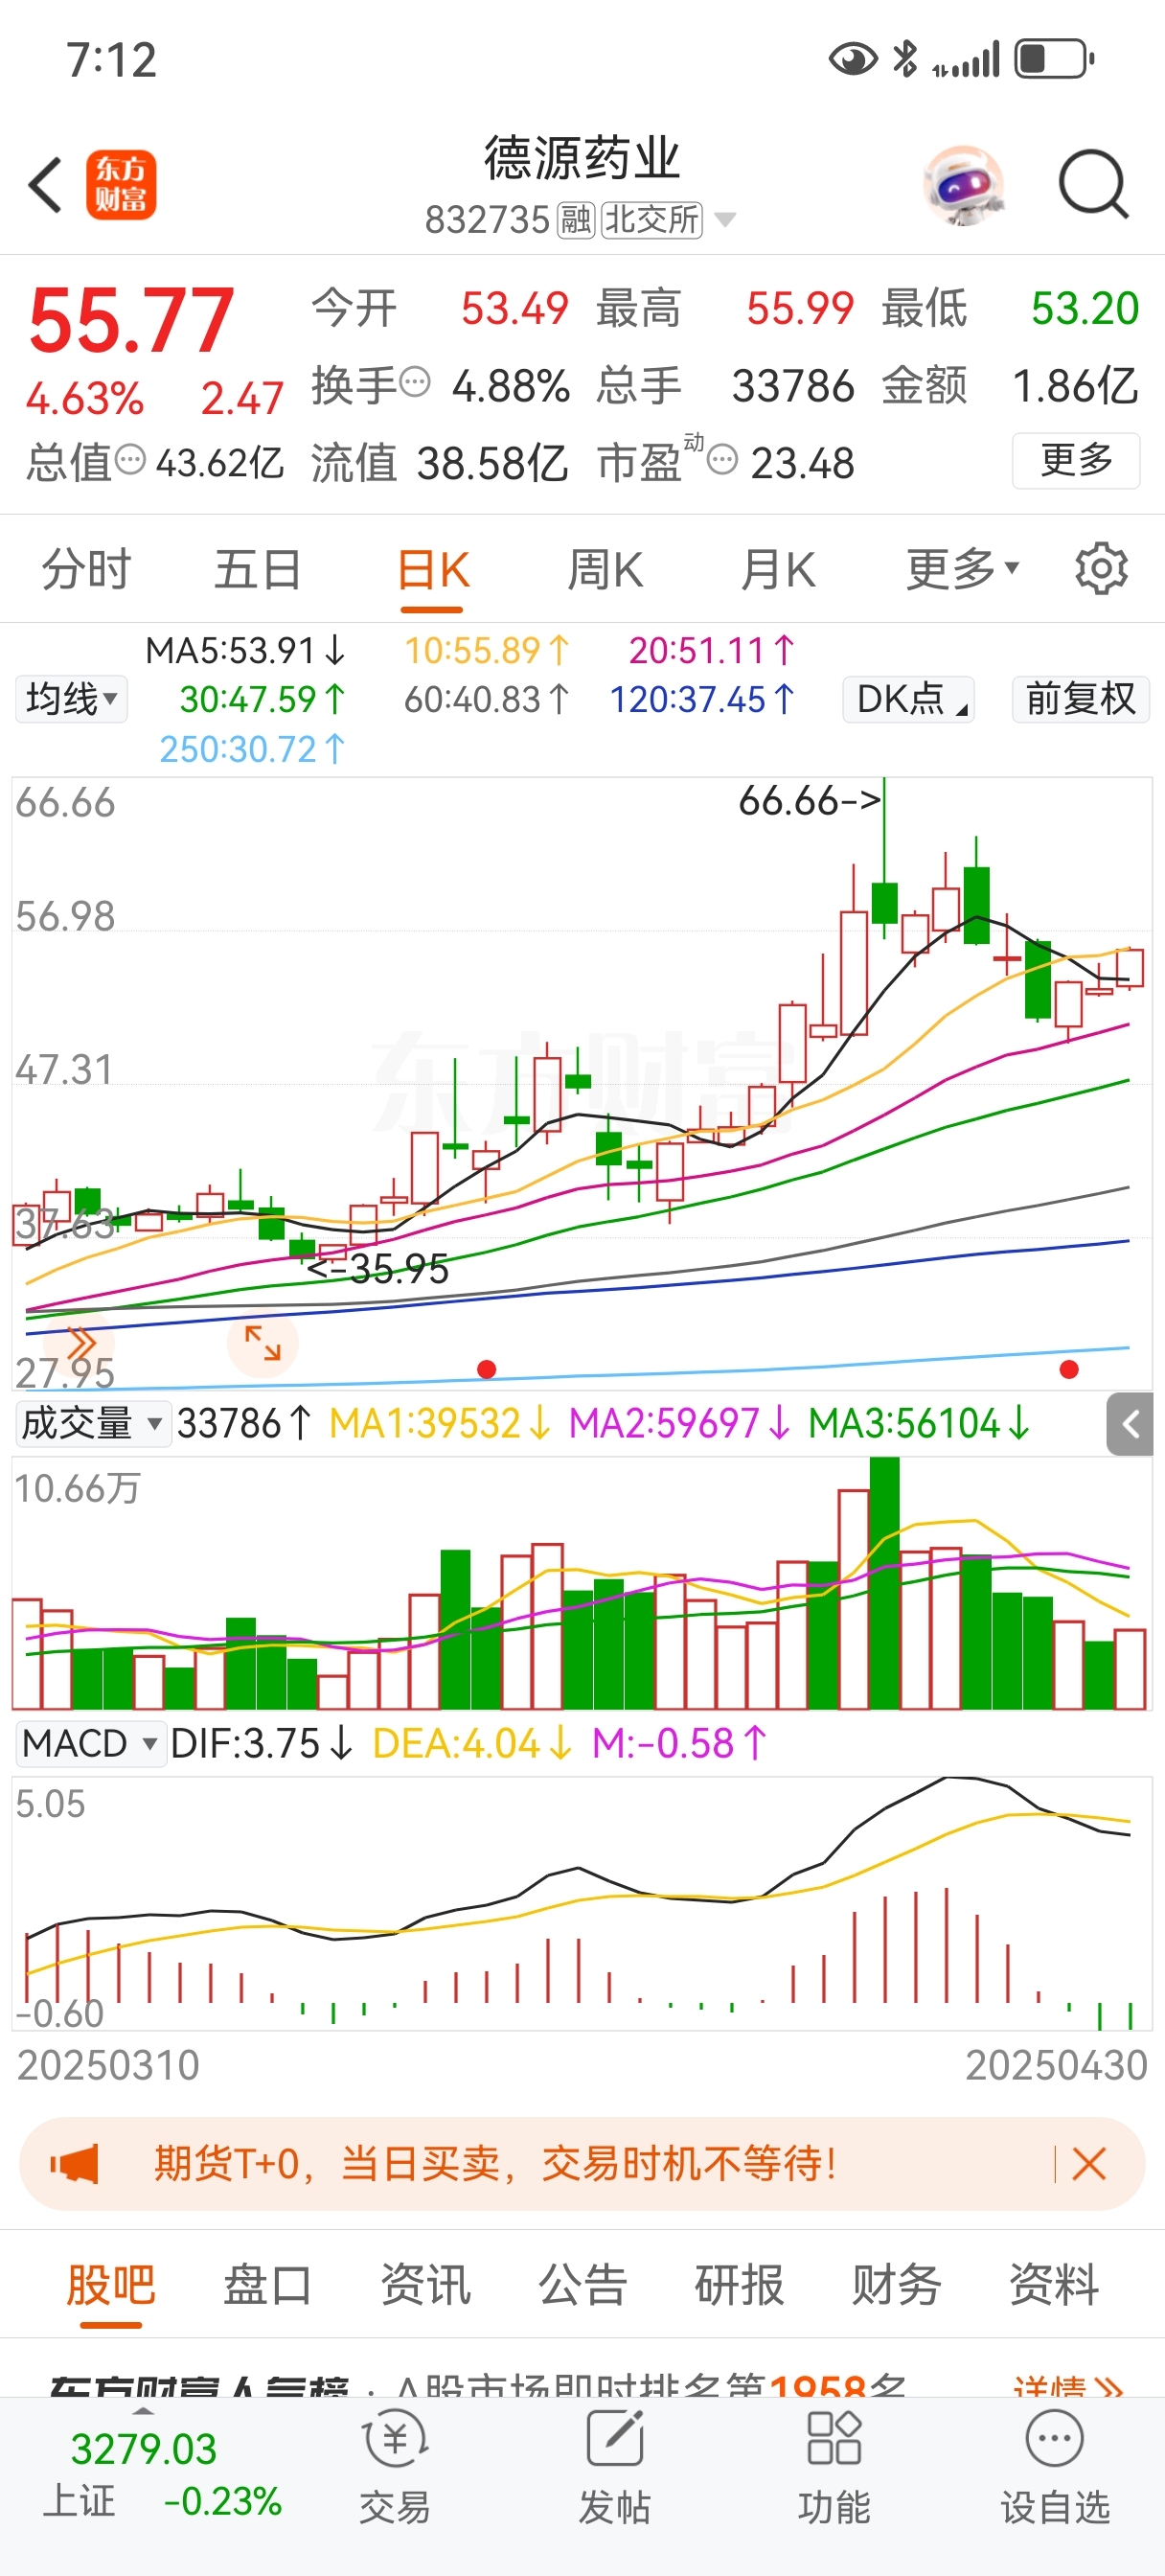Tap the DIF:3.75 value
Viewport: 1165px width, 2576px height.
pos(261,1743)
